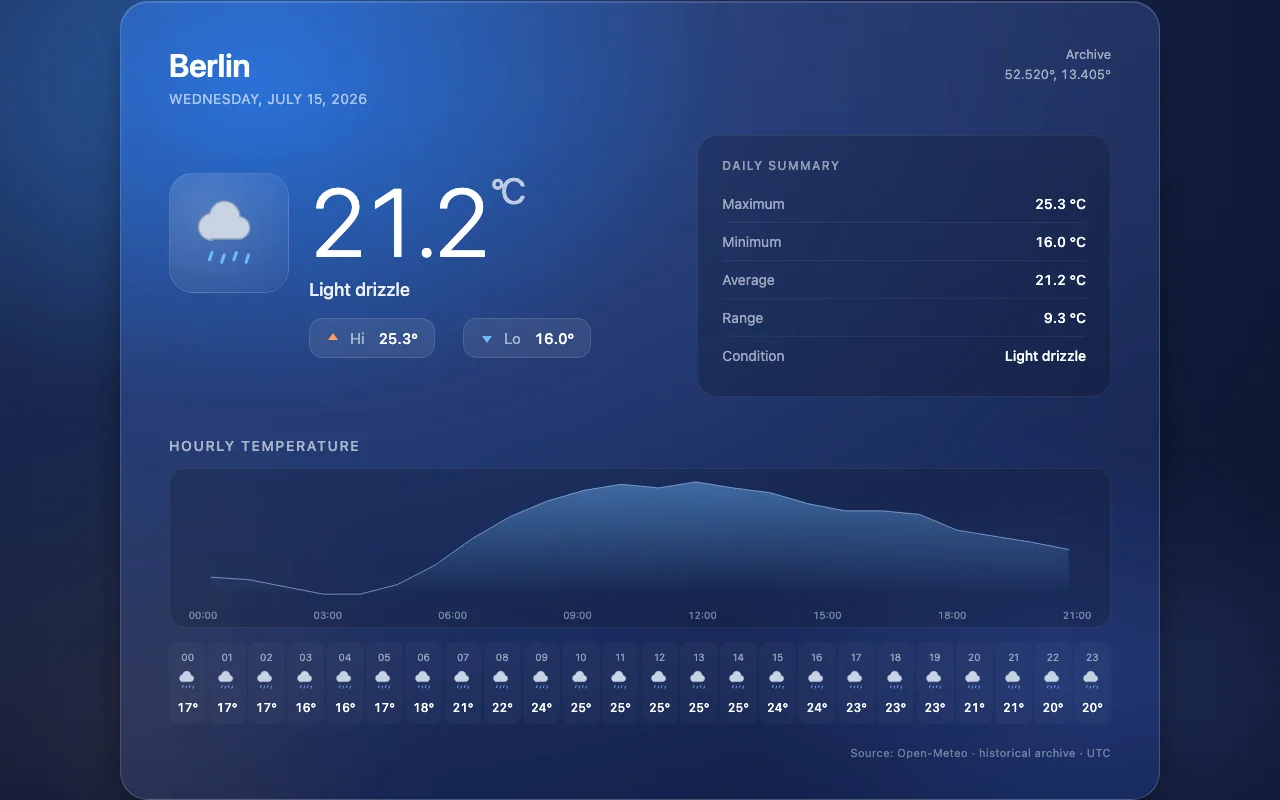Click the Average 21.2 °C value
Viewport: 1280px width, 800px height.
pos(1060,280)
